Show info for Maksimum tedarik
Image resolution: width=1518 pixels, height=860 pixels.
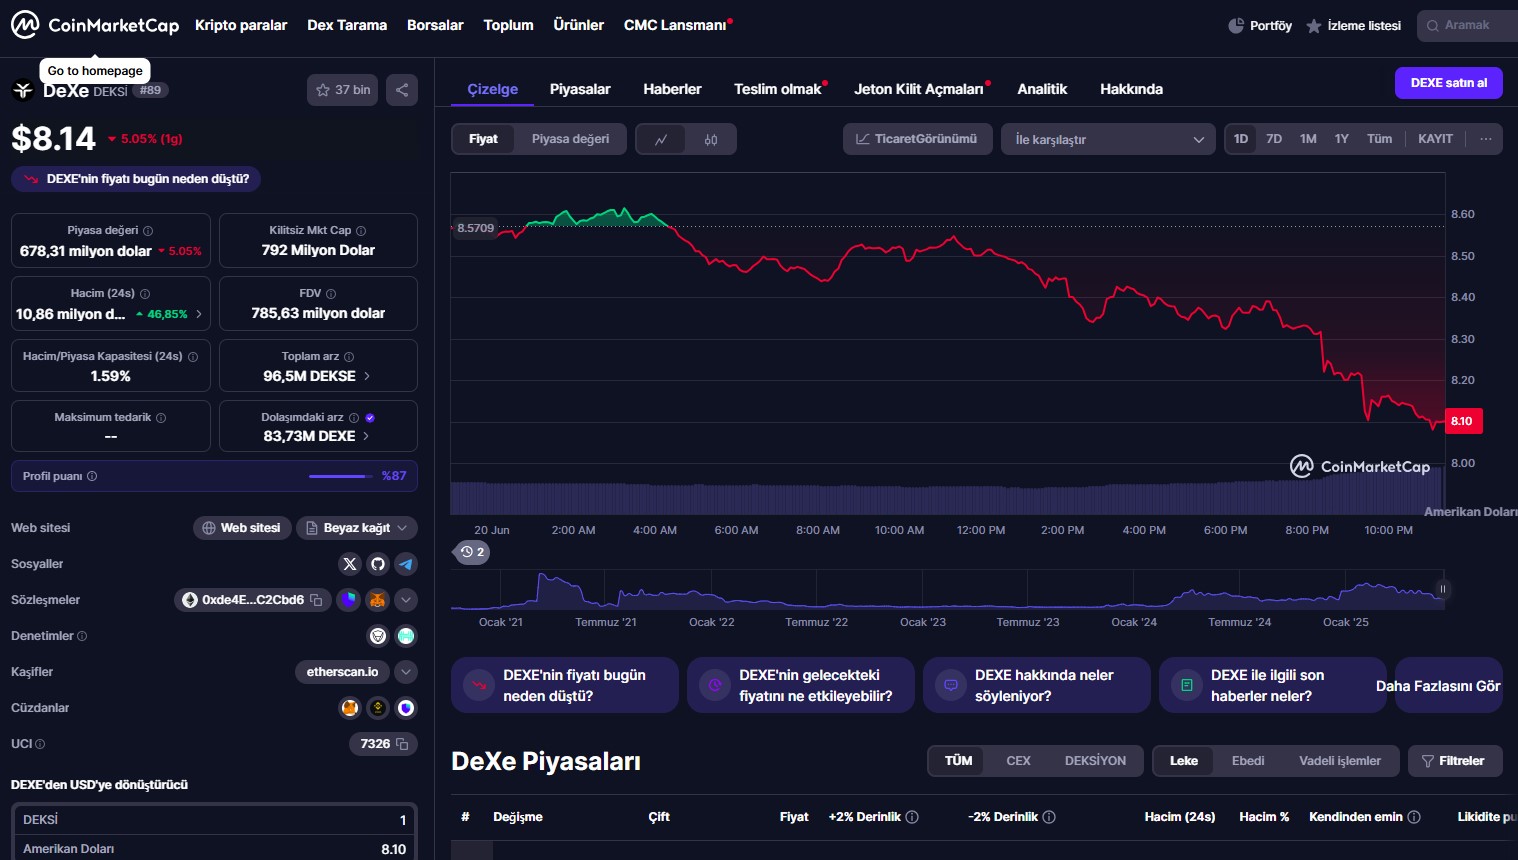pos(161,418)
